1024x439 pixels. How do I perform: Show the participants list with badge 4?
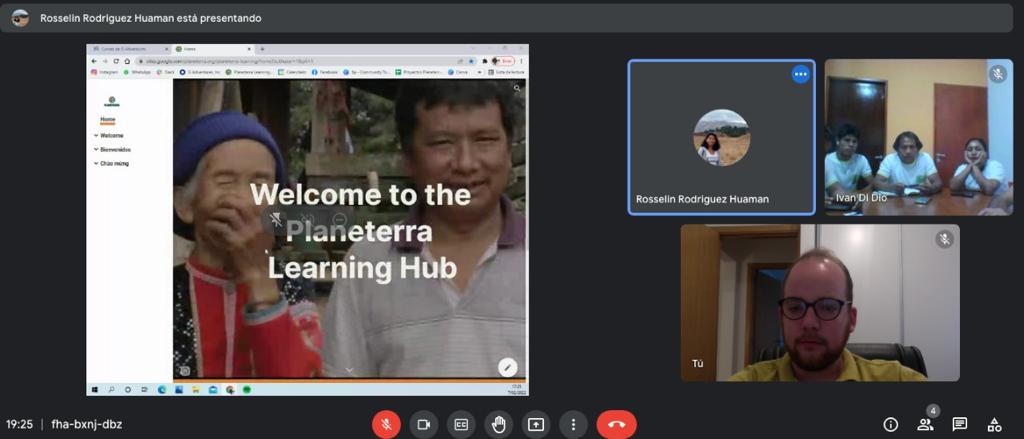coord(925,425)
